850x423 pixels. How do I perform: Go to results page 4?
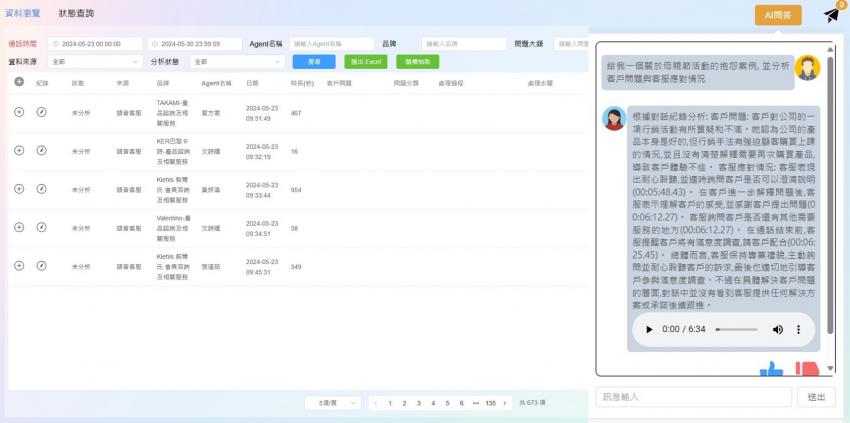click(433, 403)
